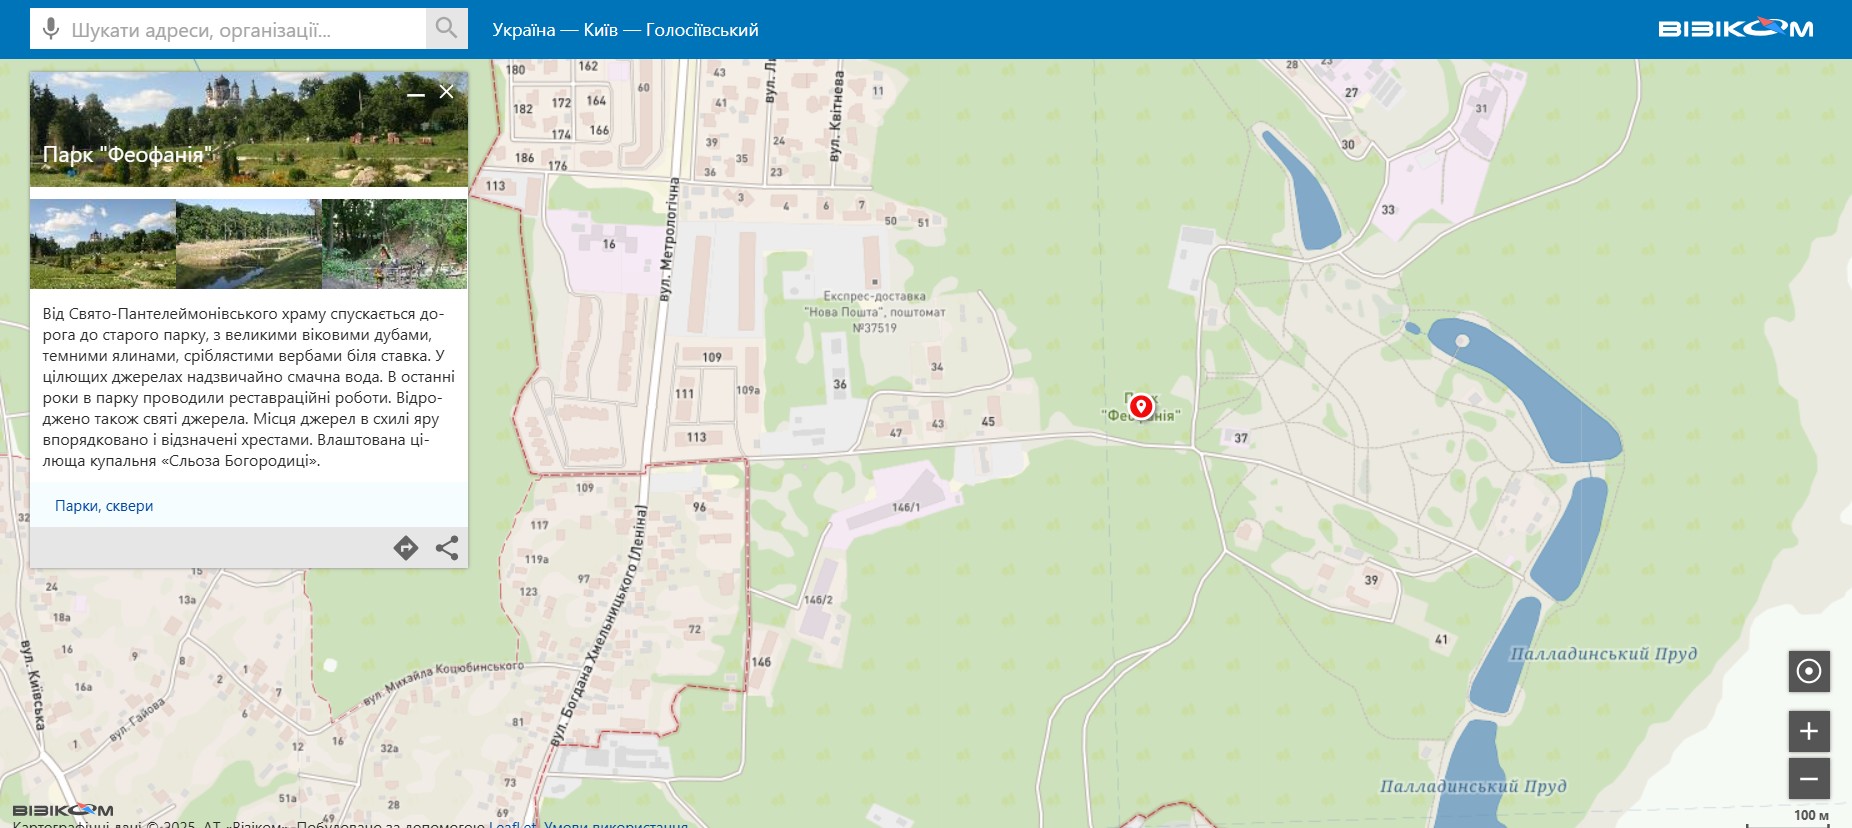Image resolution: width=1852 pixels, height=828 pixels.
Task: Click the red location pin marker
Action: point(1141,407)
